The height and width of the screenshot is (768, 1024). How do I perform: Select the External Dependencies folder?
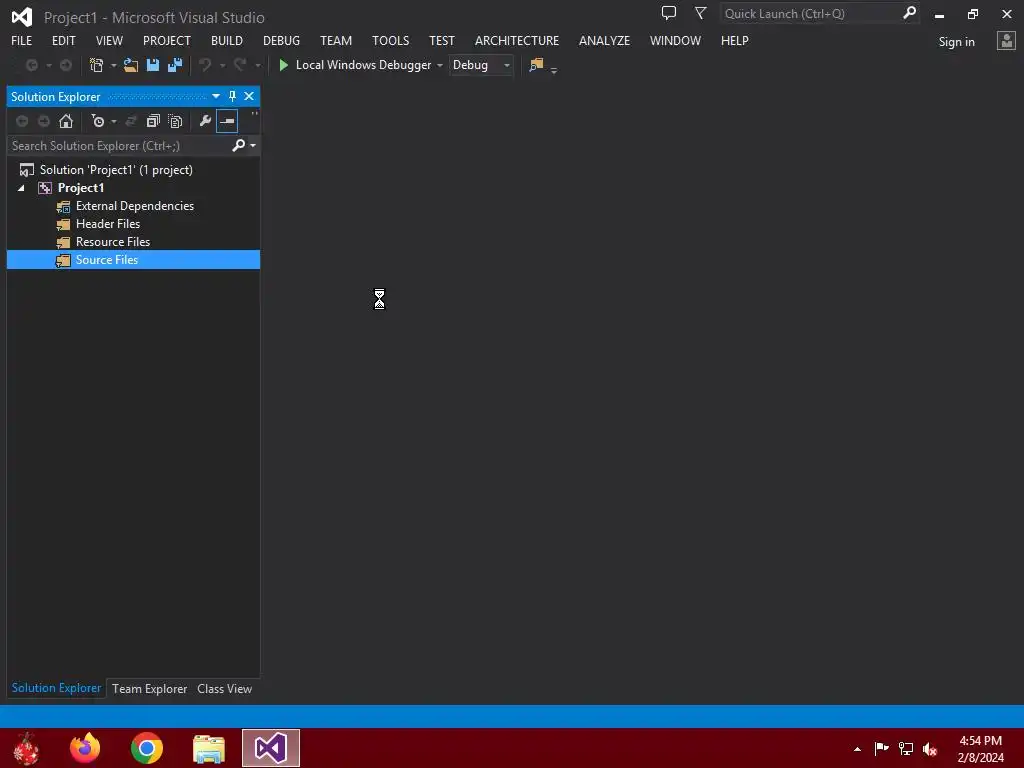(135, 206)
